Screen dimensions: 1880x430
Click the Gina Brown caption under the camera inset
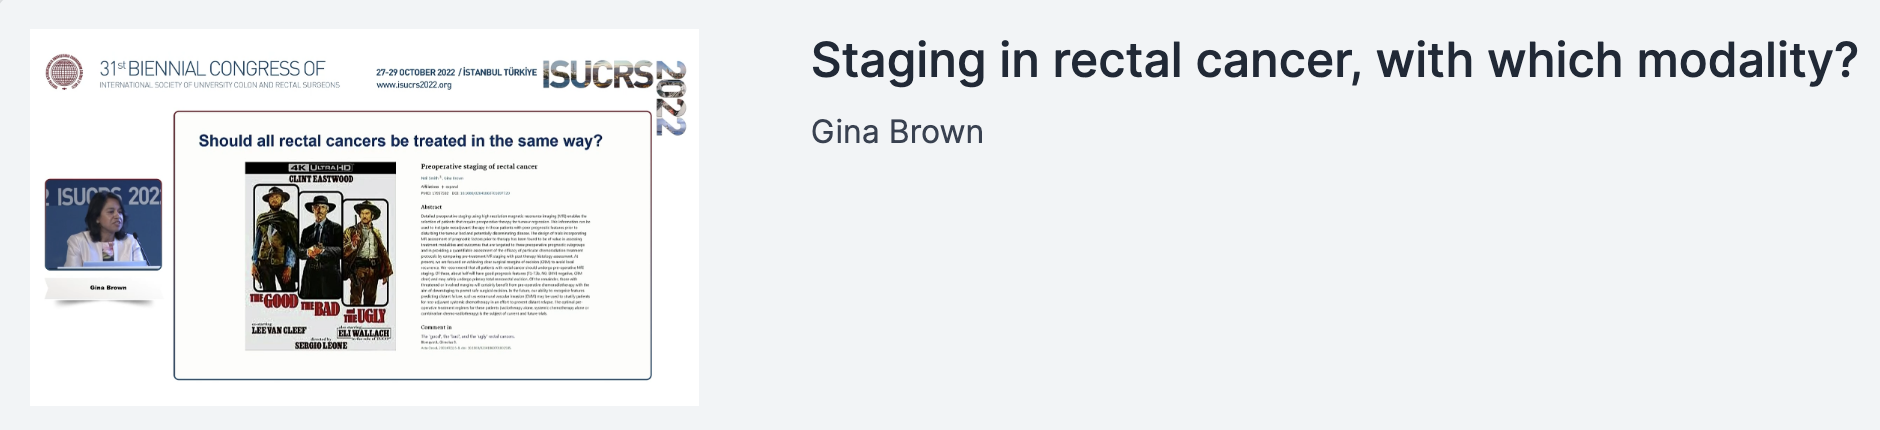108,288
